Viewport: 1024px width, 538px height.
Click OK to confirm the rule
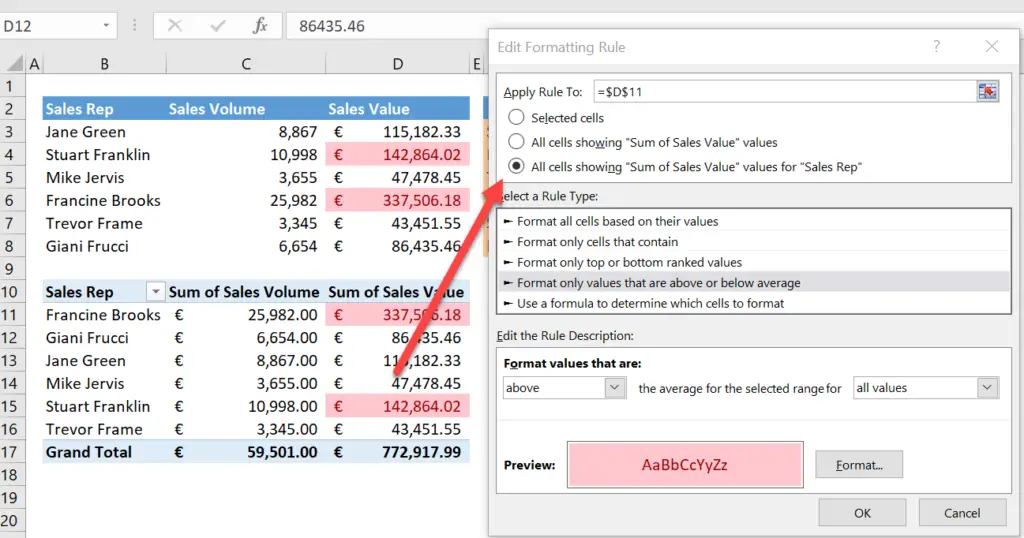(862, 513)
